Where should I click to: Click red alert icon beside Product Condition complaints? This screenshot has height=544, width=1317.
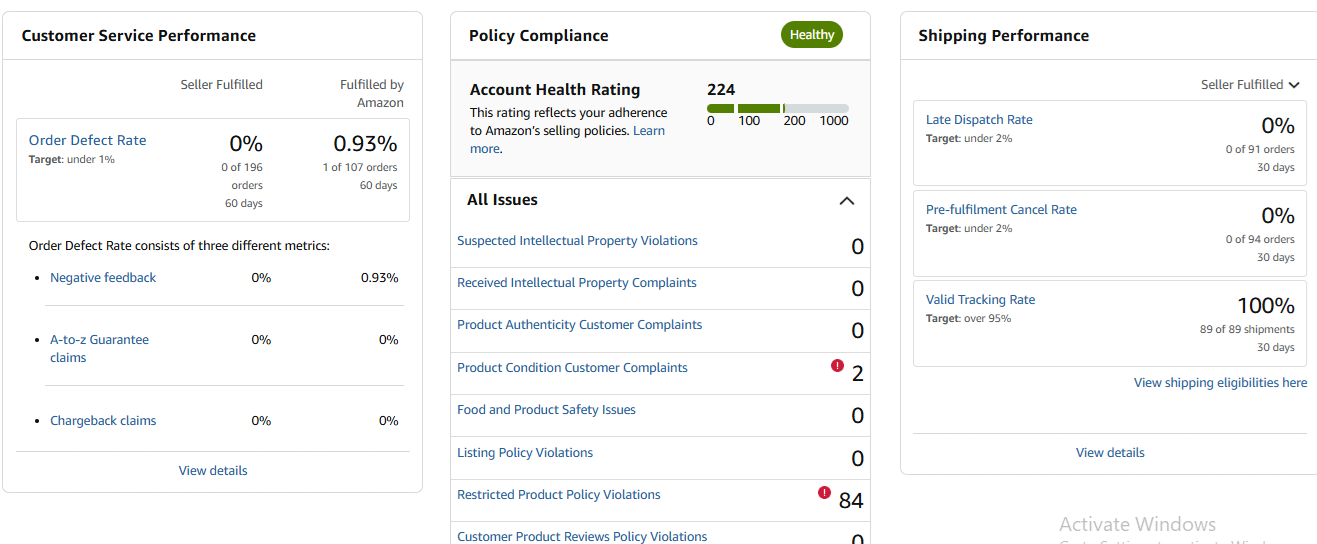pos(837,366)
